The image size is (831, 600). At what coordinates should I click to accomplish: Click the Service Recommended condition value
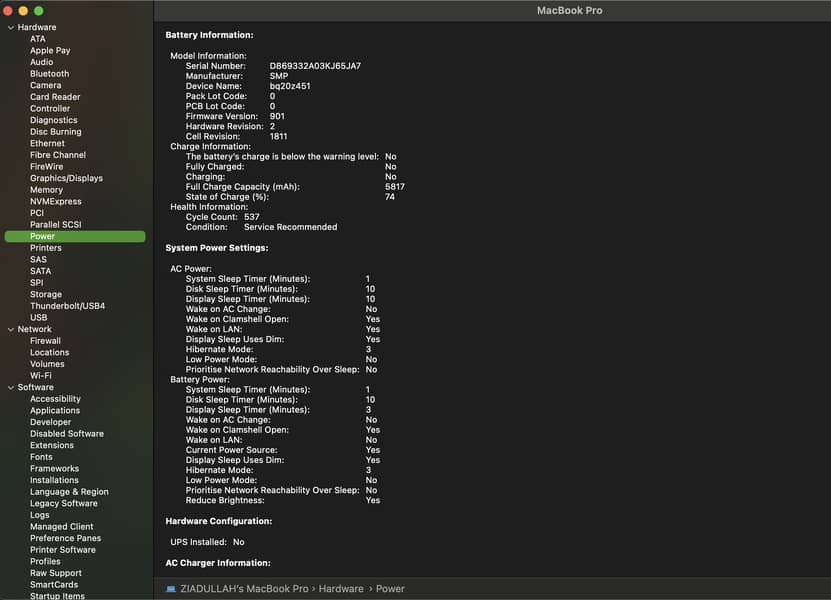coord(290,227)
